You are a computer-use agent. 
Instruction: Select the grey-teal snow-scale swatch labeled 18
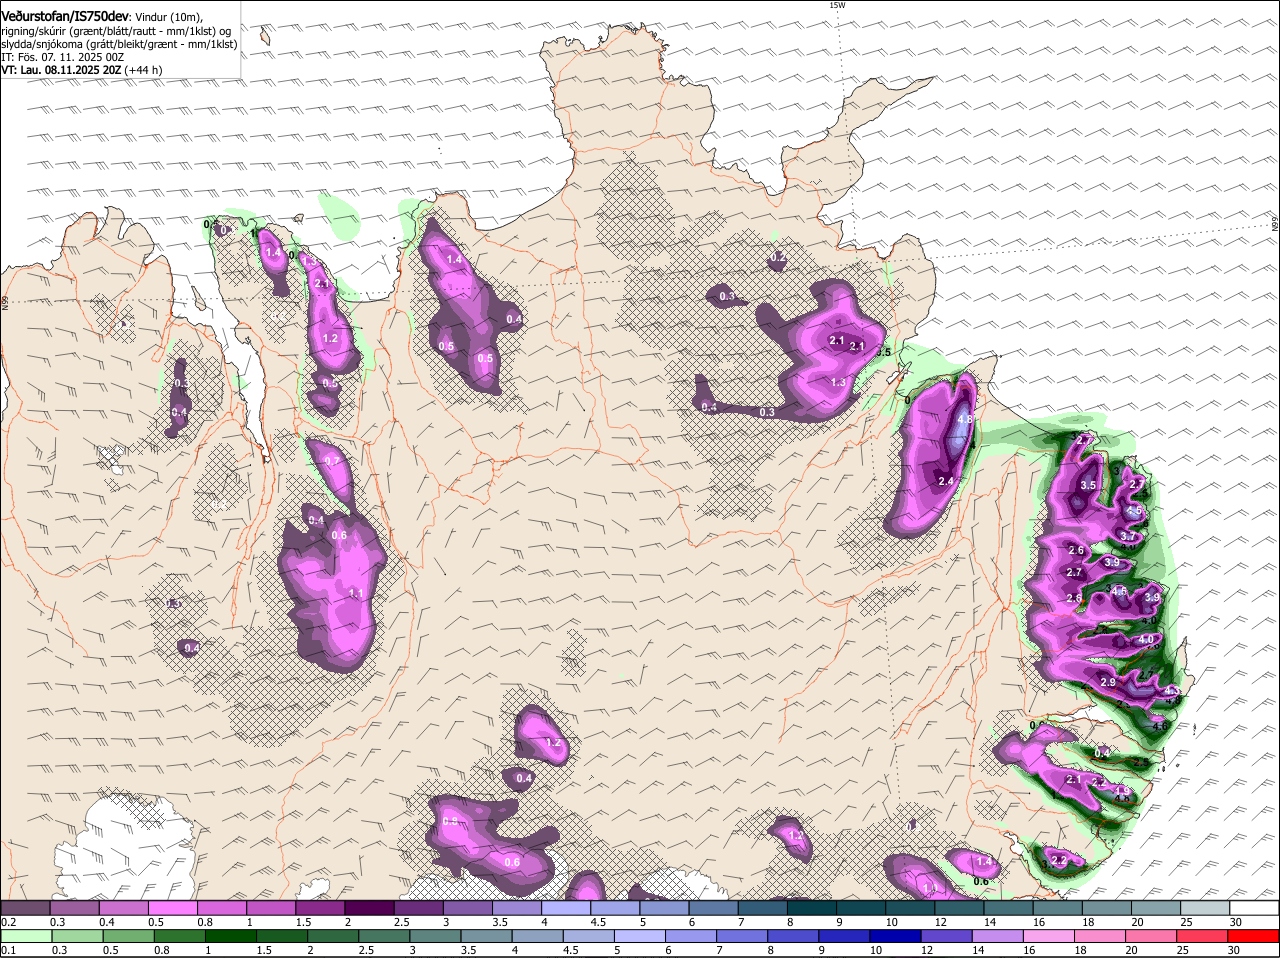1107,908
